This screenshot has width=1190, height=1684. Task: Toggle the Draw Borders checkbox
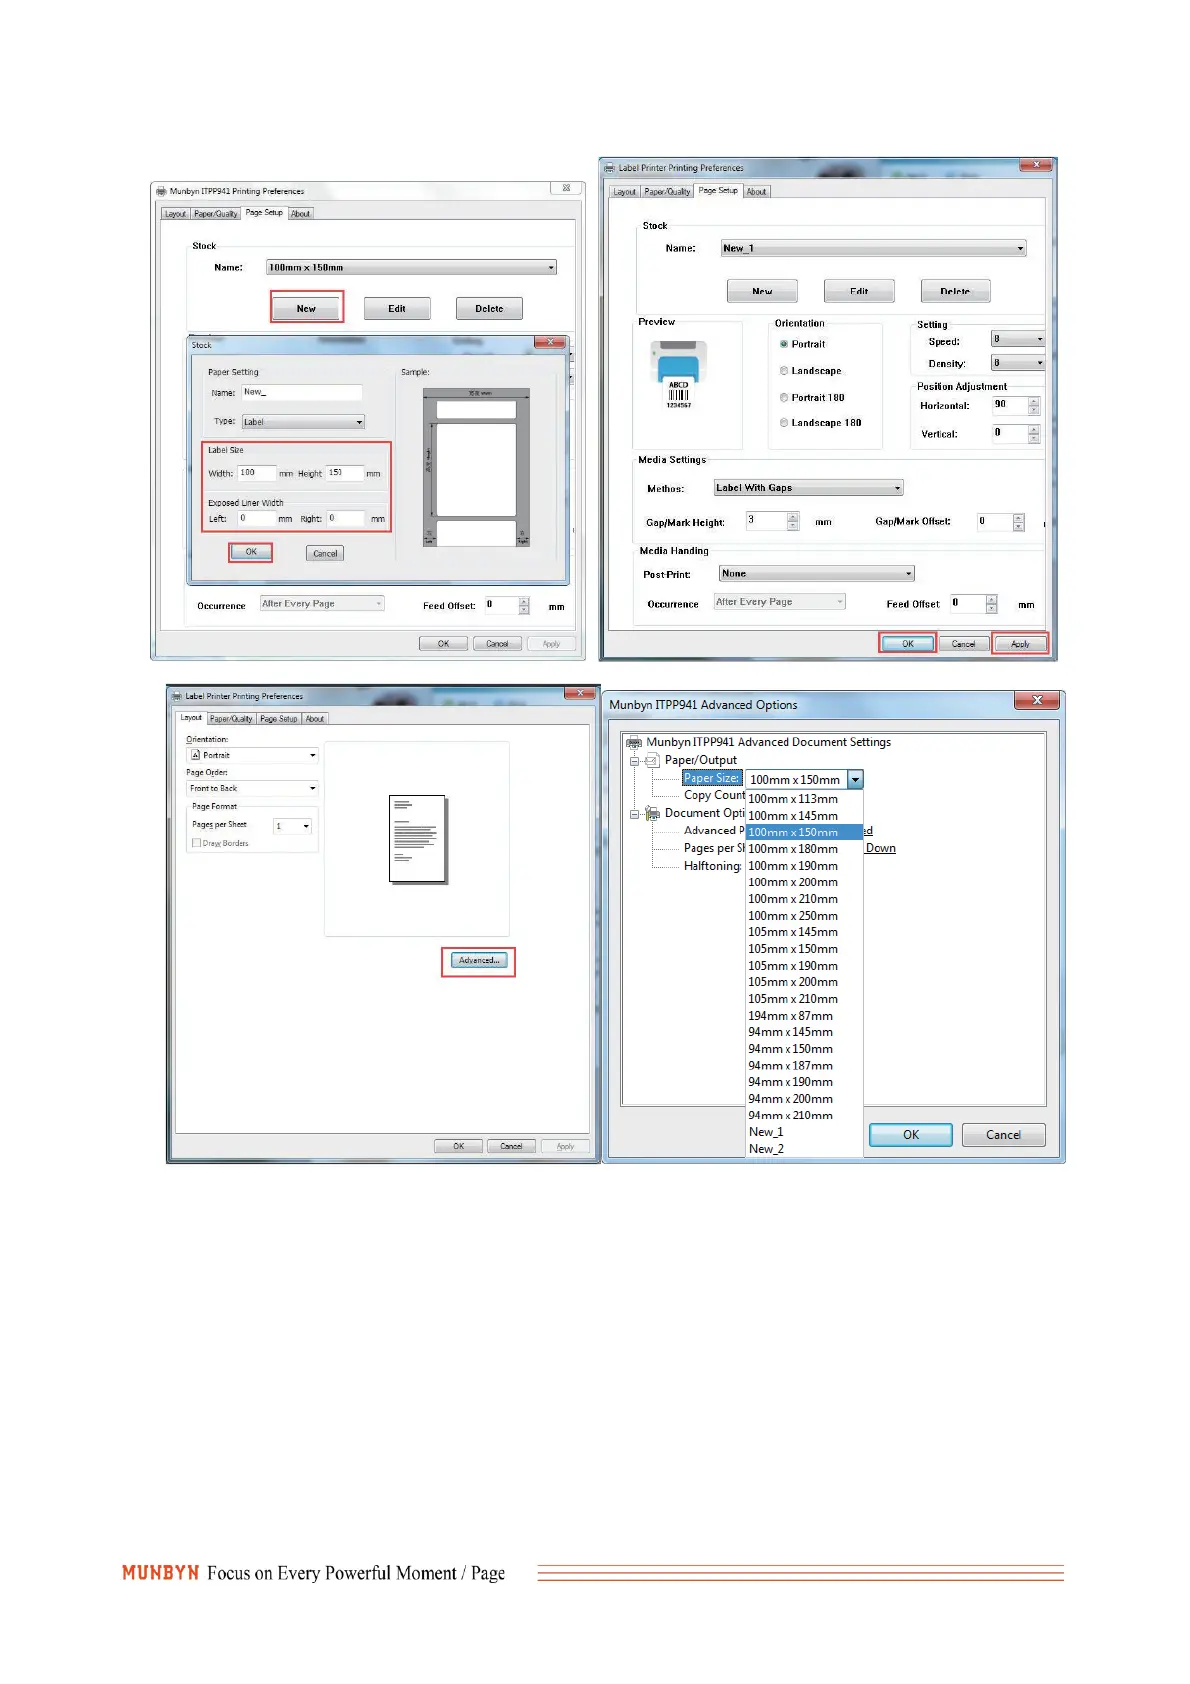tap(196, 843)
